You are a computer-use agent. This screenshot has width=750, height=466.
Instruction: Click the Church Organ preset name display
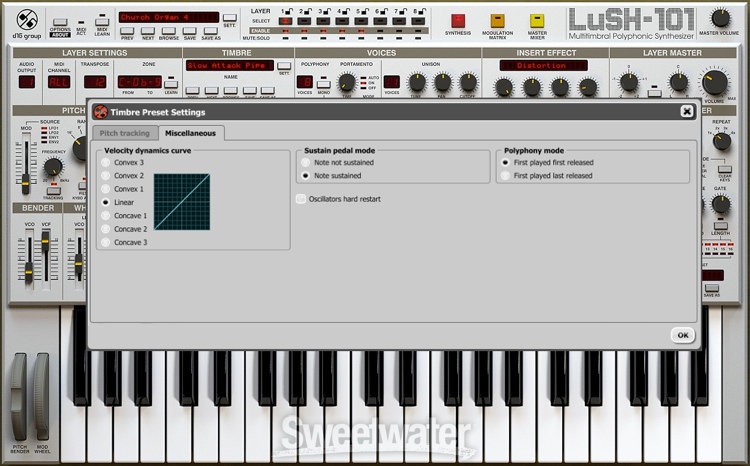pos(168,17)
